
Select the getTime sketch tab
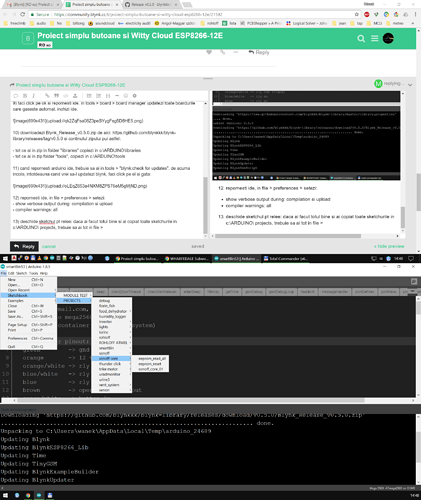coord(232,292)
